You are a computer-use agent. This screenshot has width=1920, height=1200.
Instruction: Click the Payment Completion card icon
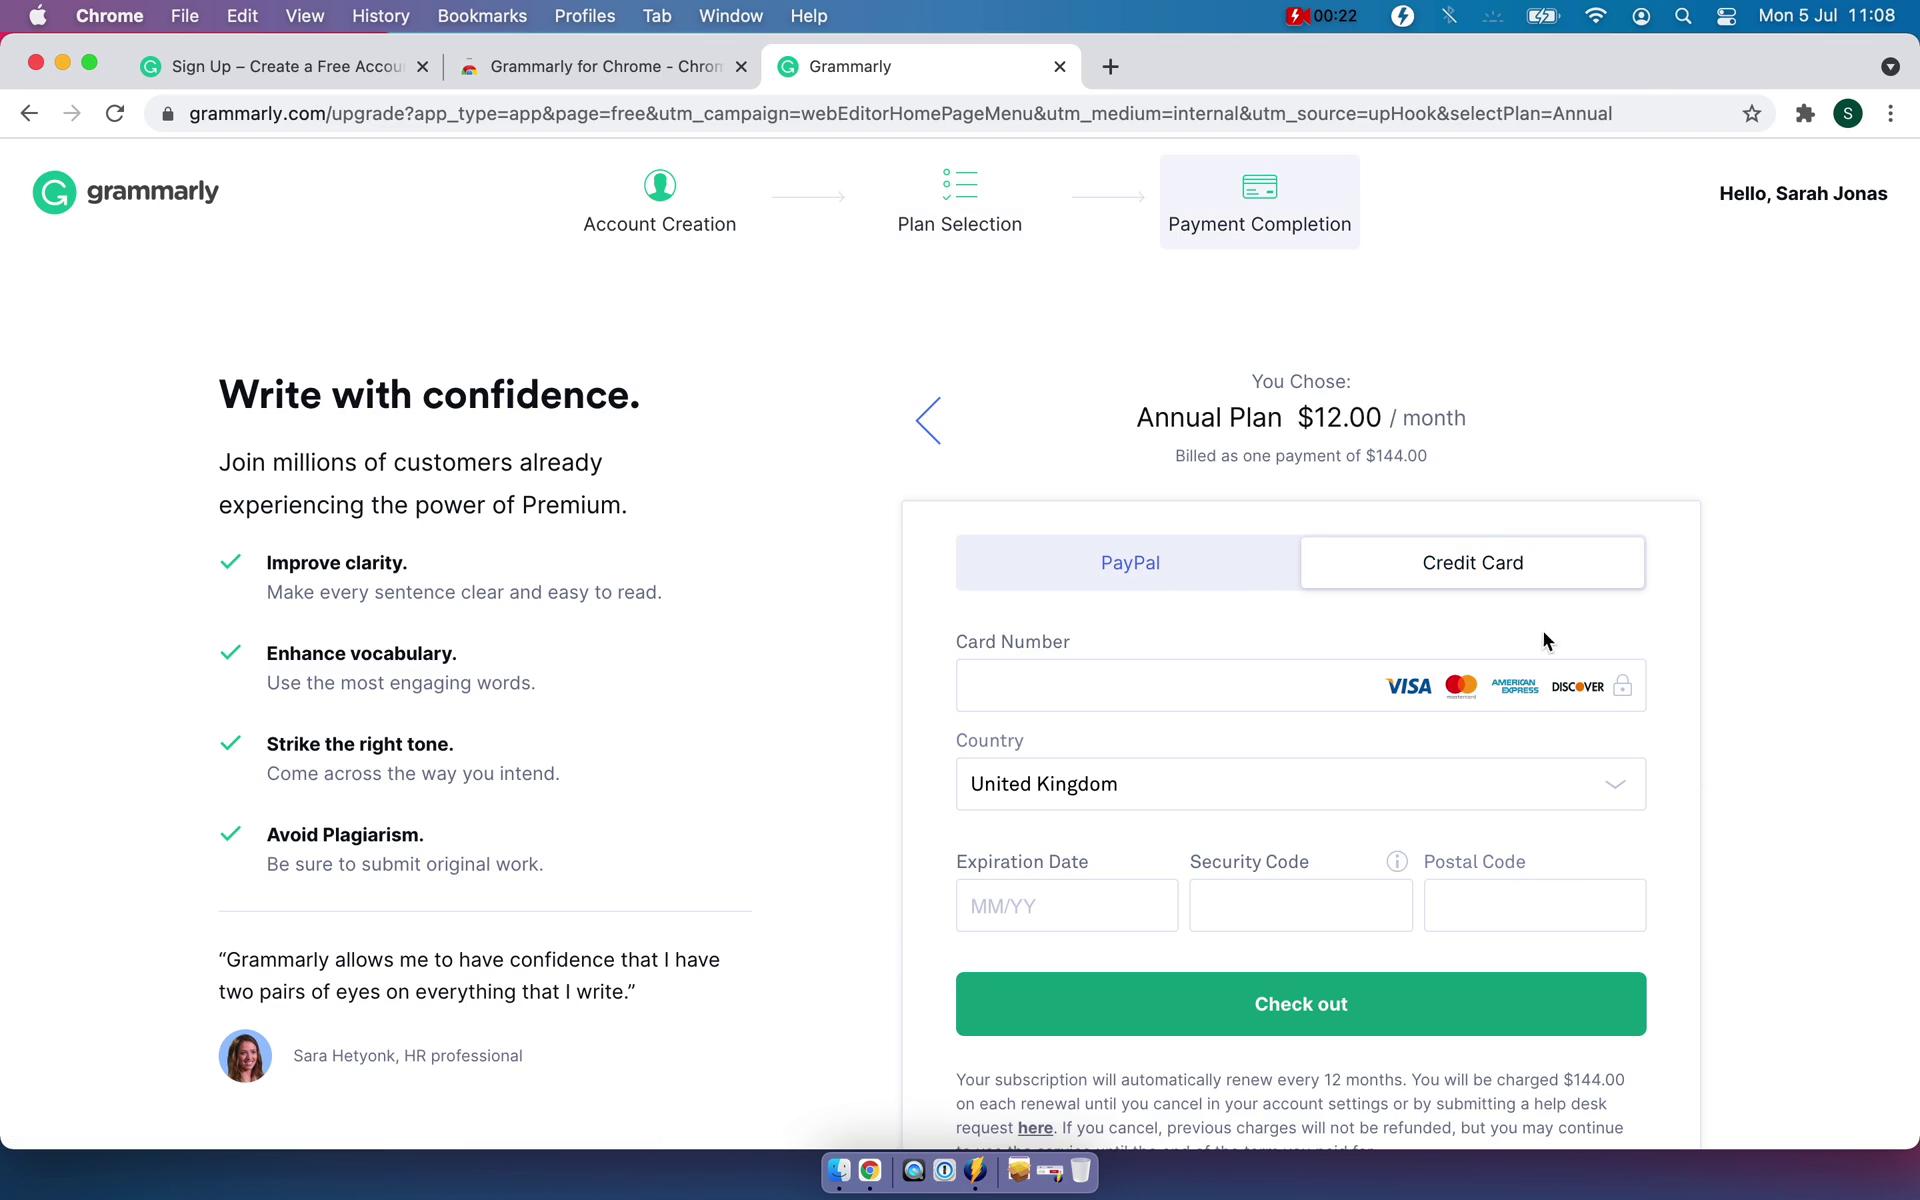[1259, 186]
